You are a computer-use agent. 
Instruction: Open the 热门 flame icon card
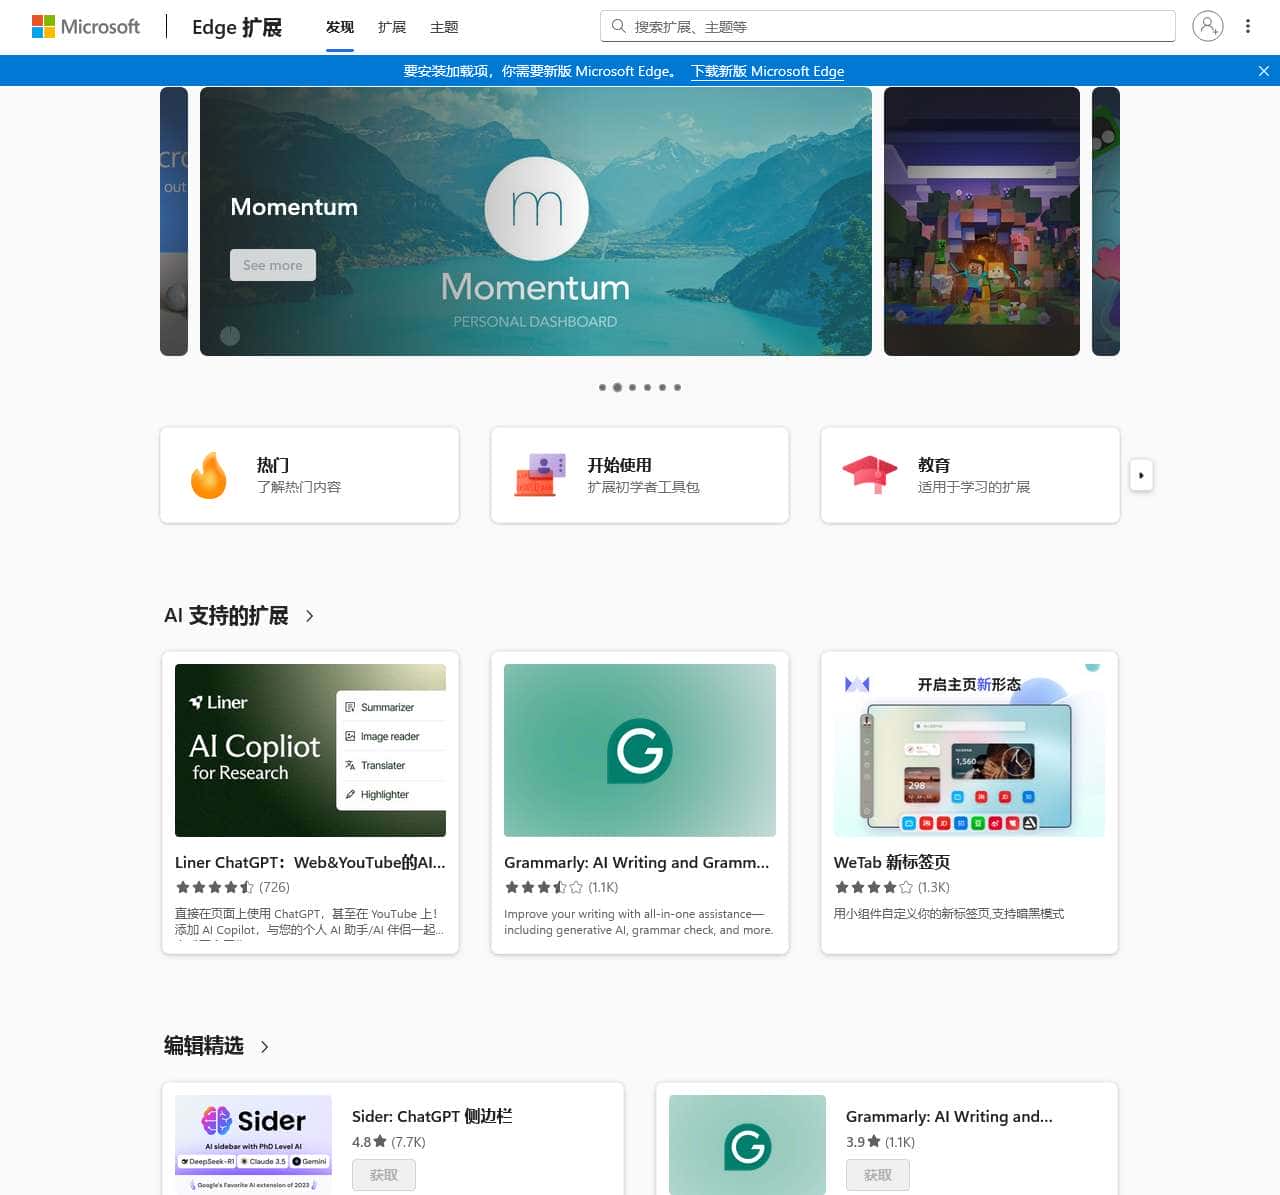(x=209, y=475)
